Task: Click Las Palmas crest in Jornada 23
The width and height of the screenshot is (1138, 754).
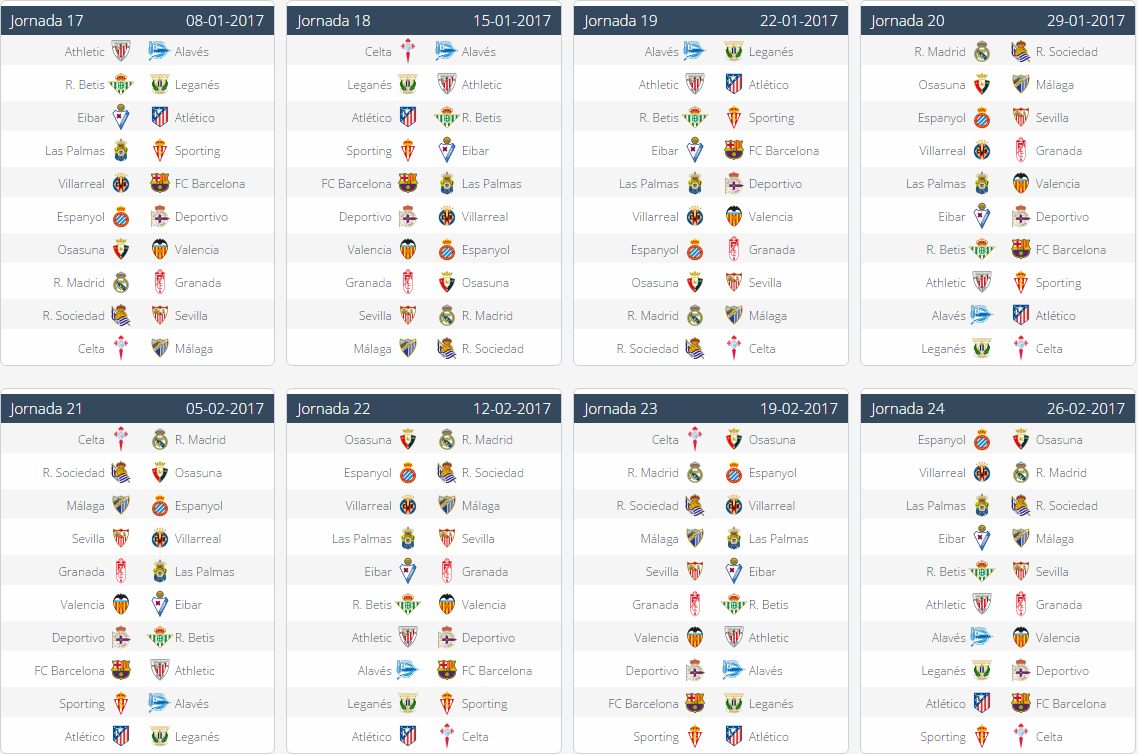Action: [734, 538]
